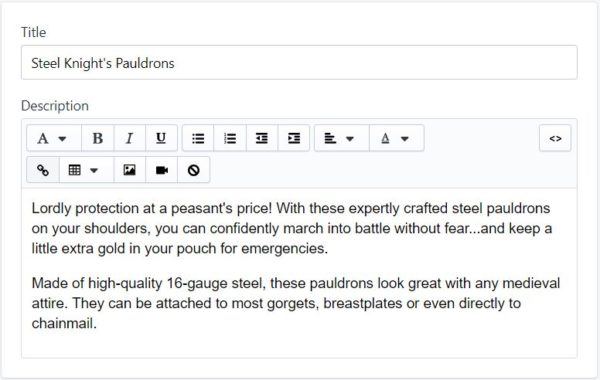
Task: Click the Title input field
Action: click(x=299, y=63)
